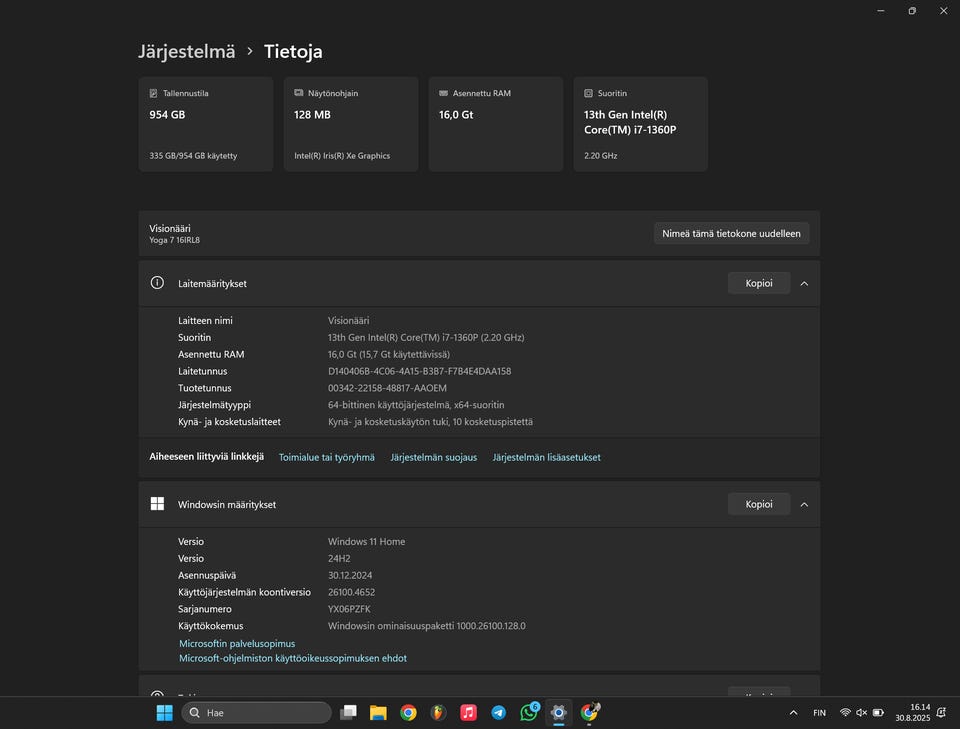Open the notification bell in the taskbar
Viewport: 960px width, 729px height.
pyautogui.click(x=941, y=713)
